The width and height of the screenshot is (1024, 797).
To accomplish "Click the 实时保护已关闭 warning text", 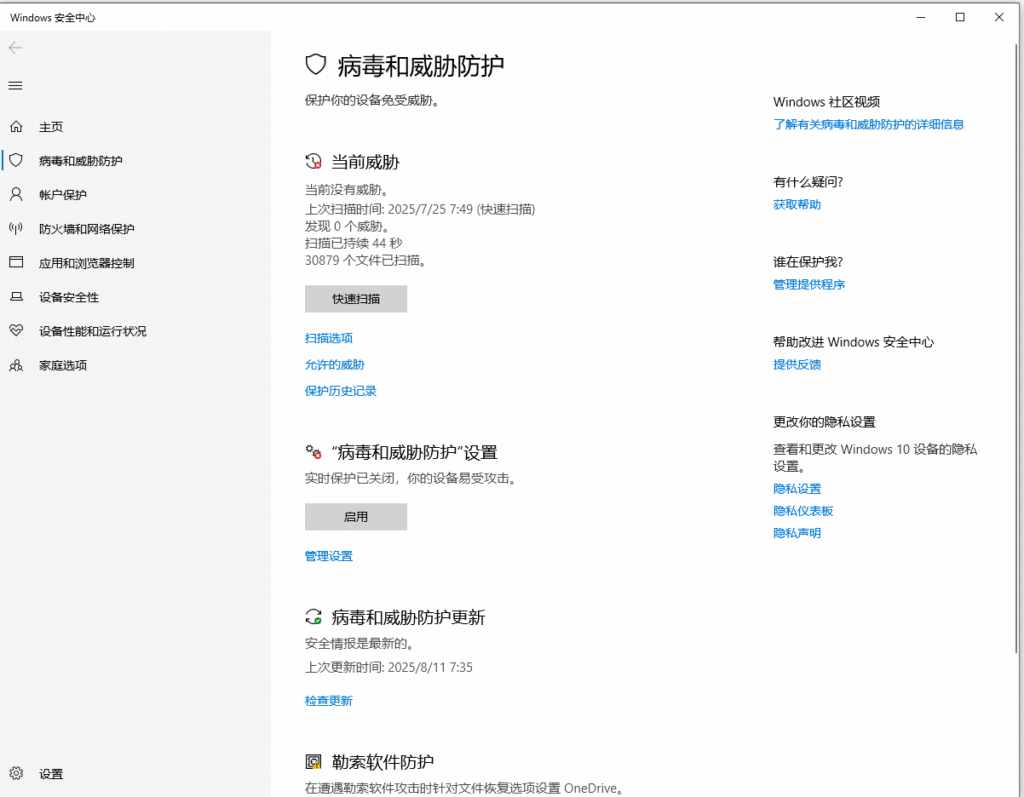I will (x=412, y=478).
